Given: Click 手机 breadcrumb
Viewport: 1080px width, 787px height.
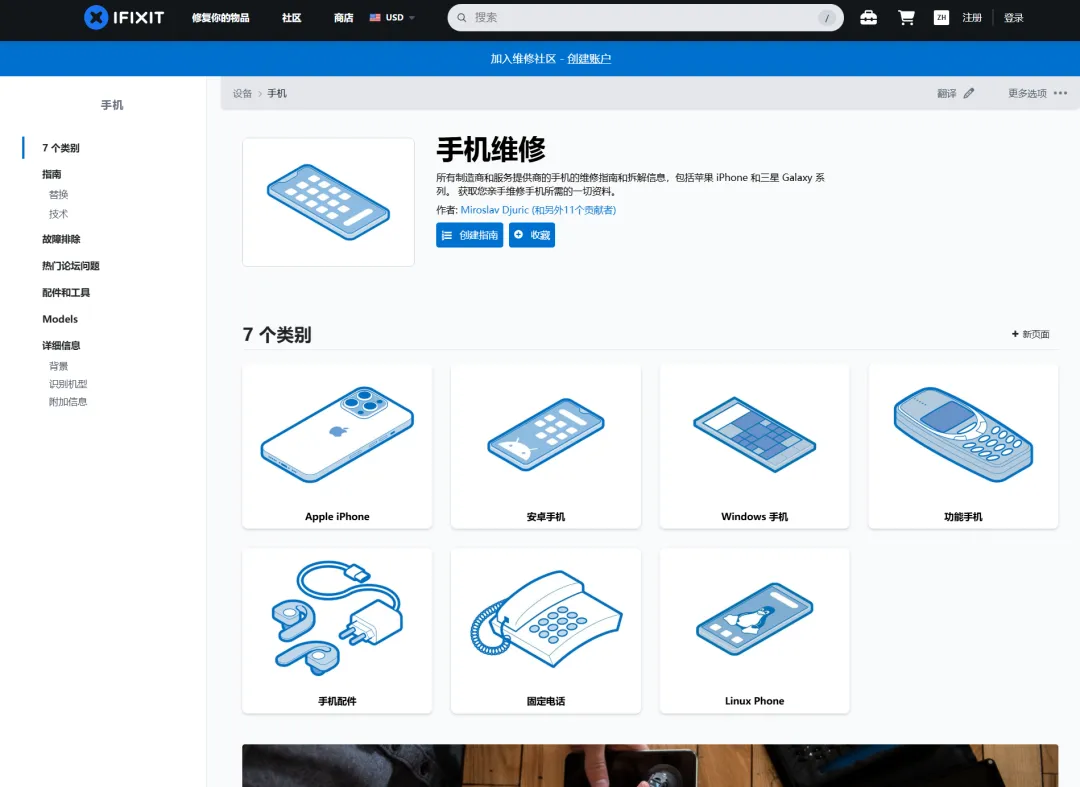Looking at the screenshot, I should coord(277,93).
